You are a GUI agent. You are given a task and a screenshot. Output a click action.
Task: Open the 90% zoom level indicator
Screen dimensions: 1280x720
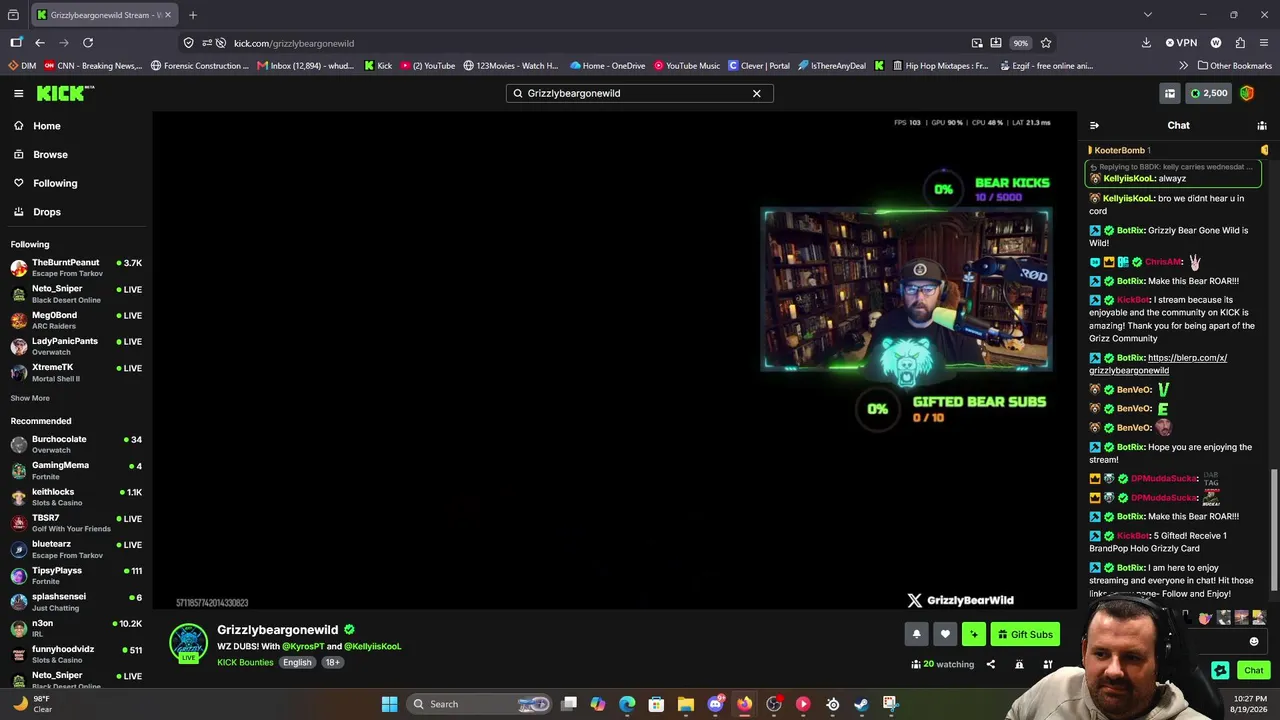coord(1020,43)
